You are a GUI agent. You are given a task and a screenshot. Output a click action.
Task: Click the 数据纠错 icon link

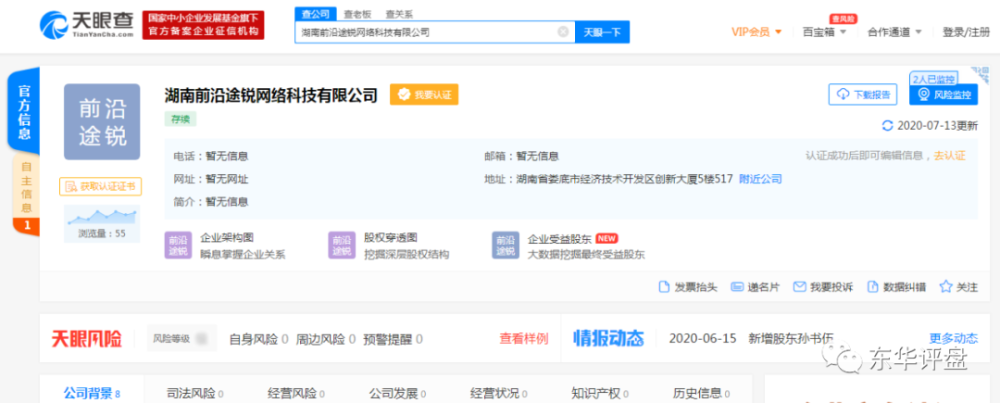(x=897, y=287)
